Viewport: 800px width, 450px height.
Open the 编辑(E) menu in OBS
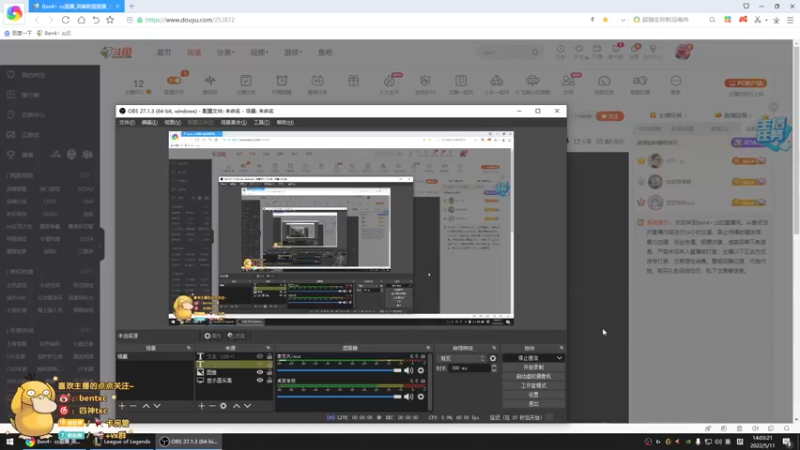point(149,122)
